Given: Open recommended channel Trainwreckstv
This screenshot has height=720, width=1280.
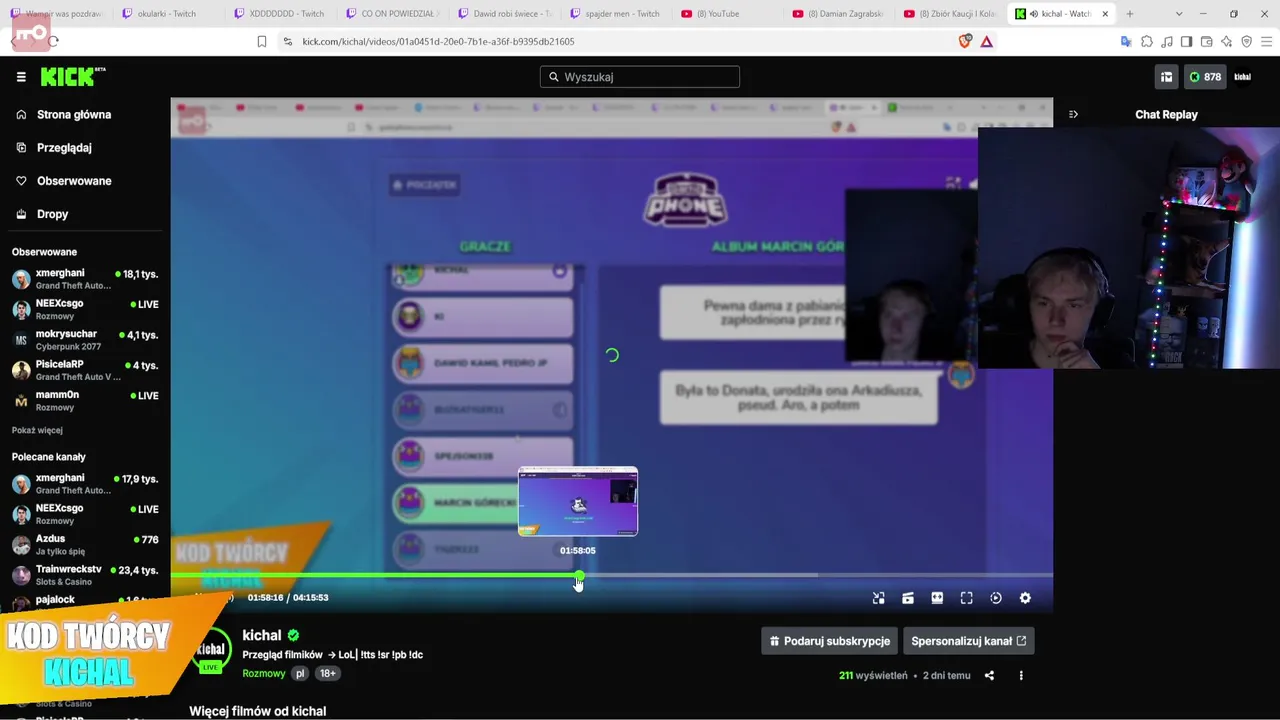Looking at the screenshot, I should point(85,575).
